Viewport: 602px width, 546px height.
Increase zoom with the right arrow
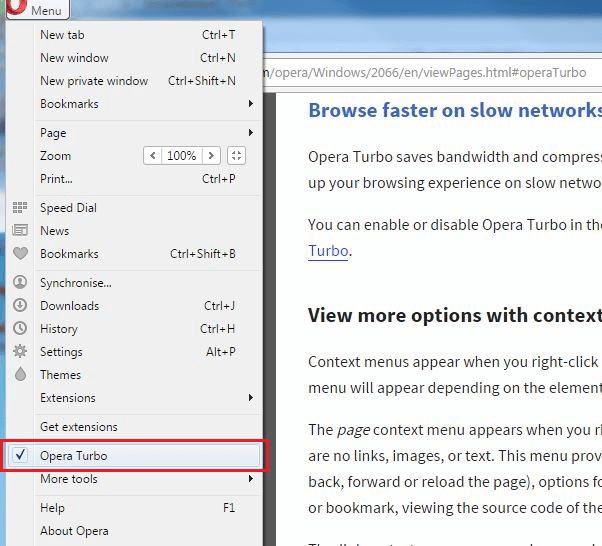pos(210,156)
